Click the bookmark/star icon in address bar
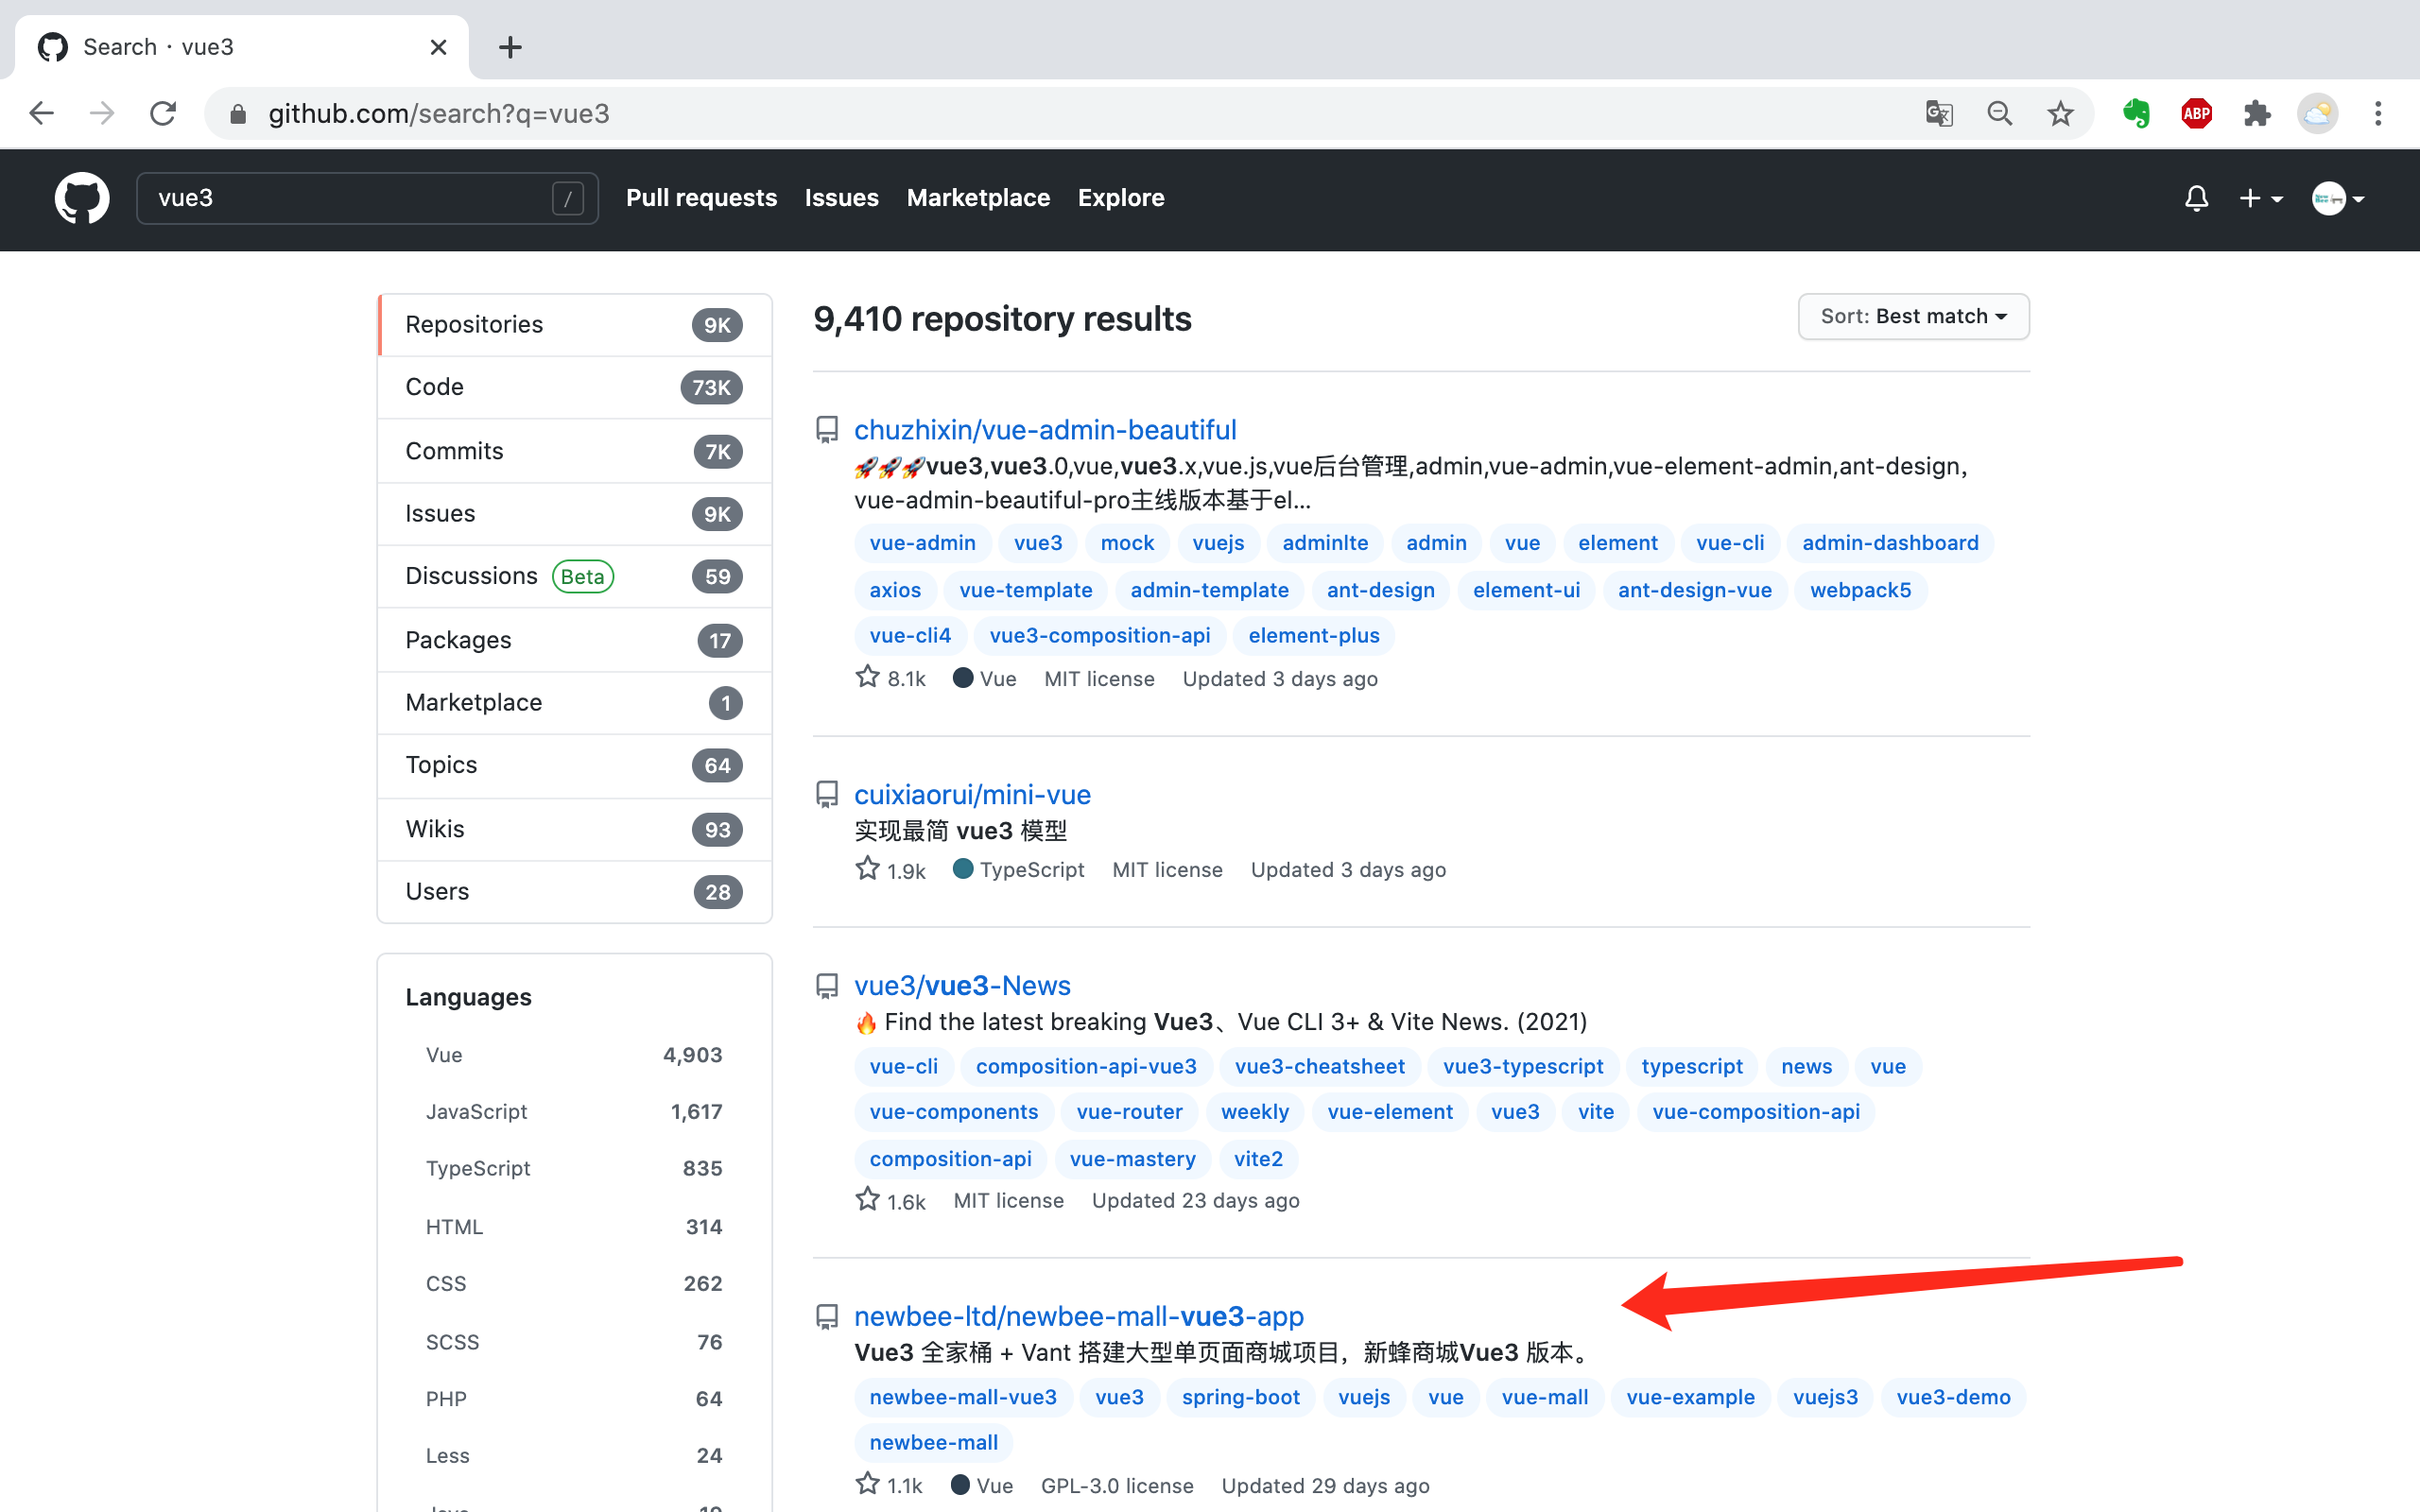2420x1512 pixels. [2061, 113]
